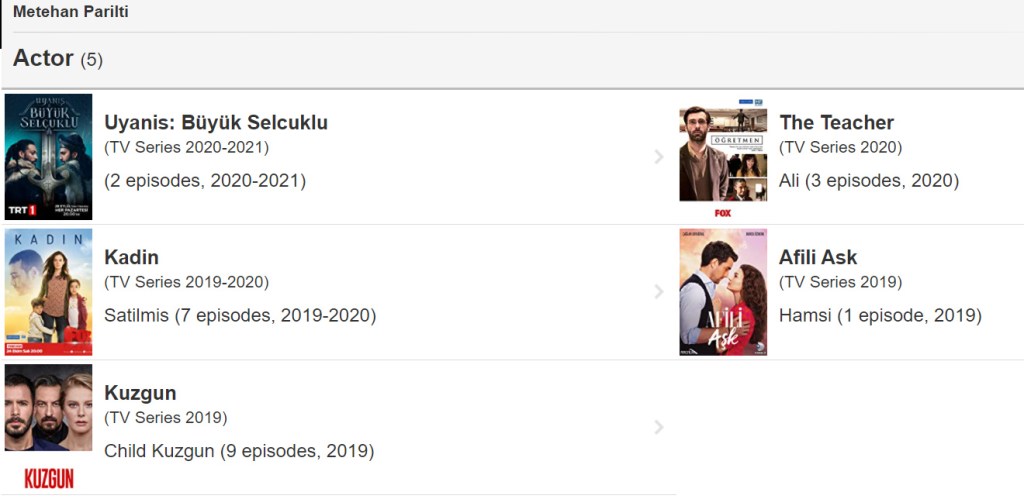Open the Uyanis: Büyük Selcuklu title link

pos(216,123)
